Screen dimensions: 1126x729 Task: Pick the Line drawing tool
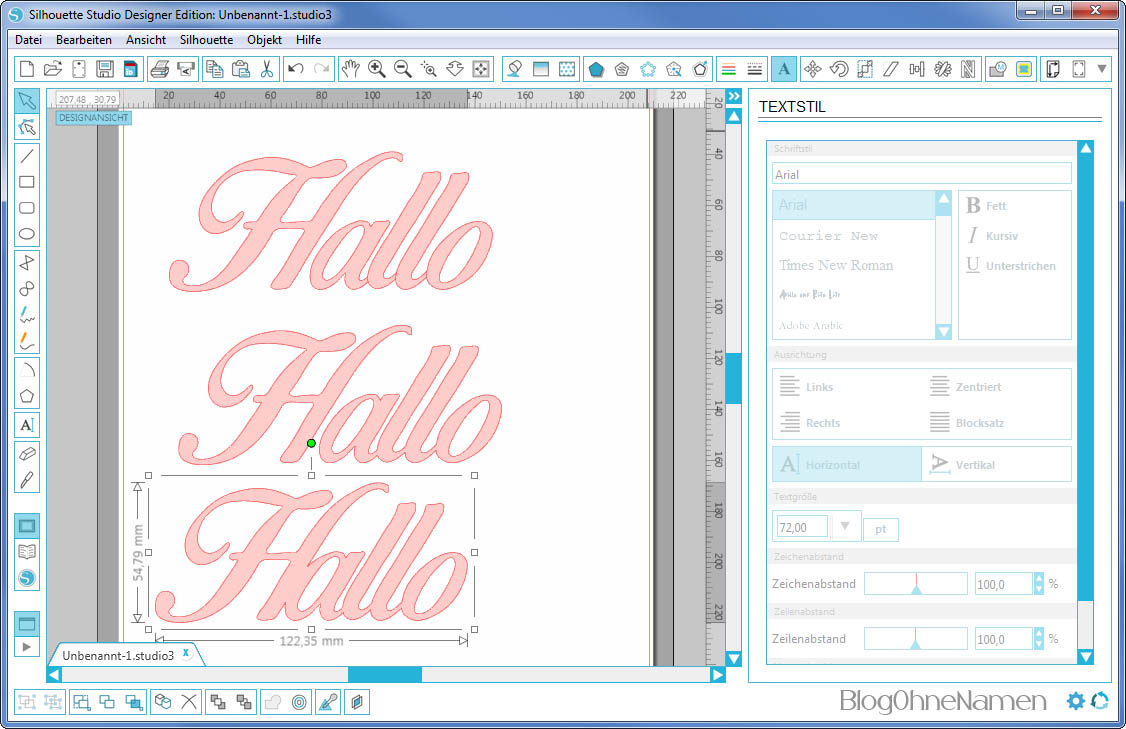coord(27,155)
